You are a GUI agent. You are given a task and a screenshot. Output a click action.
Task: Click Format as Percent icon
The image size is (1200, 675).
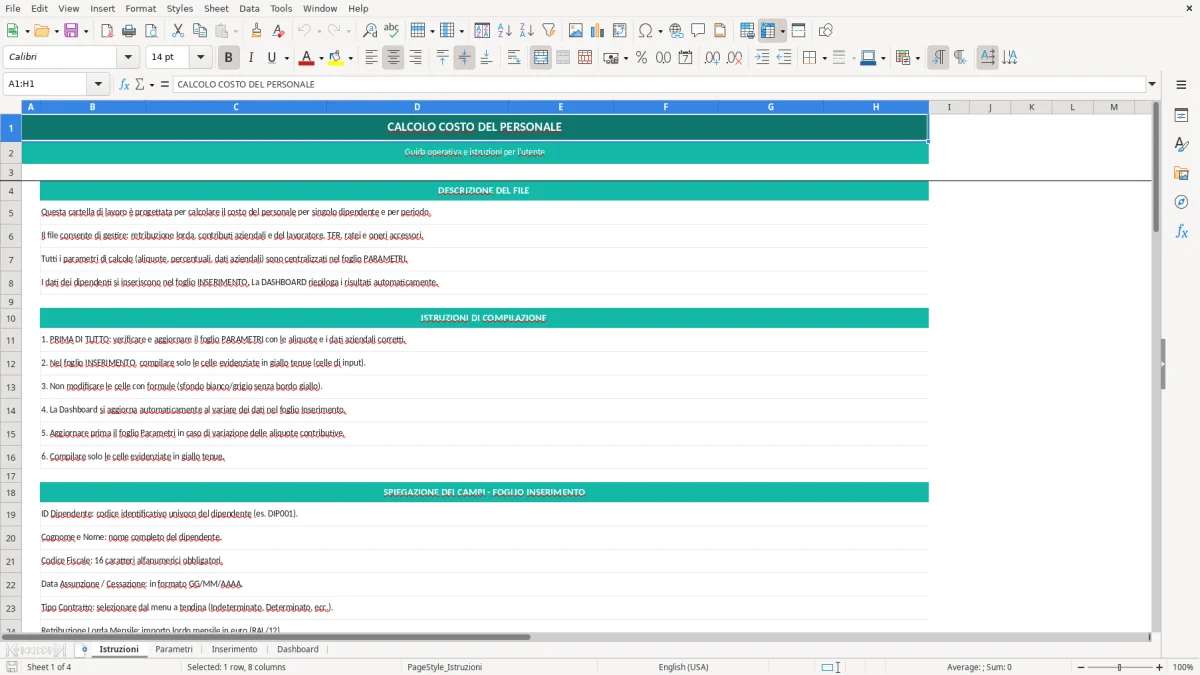(641, 58)
